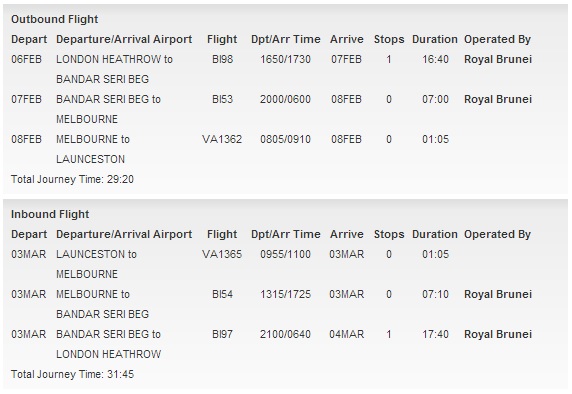The width and height of the screenshot is (572, 394).
Task: Click the Inbound Flight heading
Action: coord(50,214)
